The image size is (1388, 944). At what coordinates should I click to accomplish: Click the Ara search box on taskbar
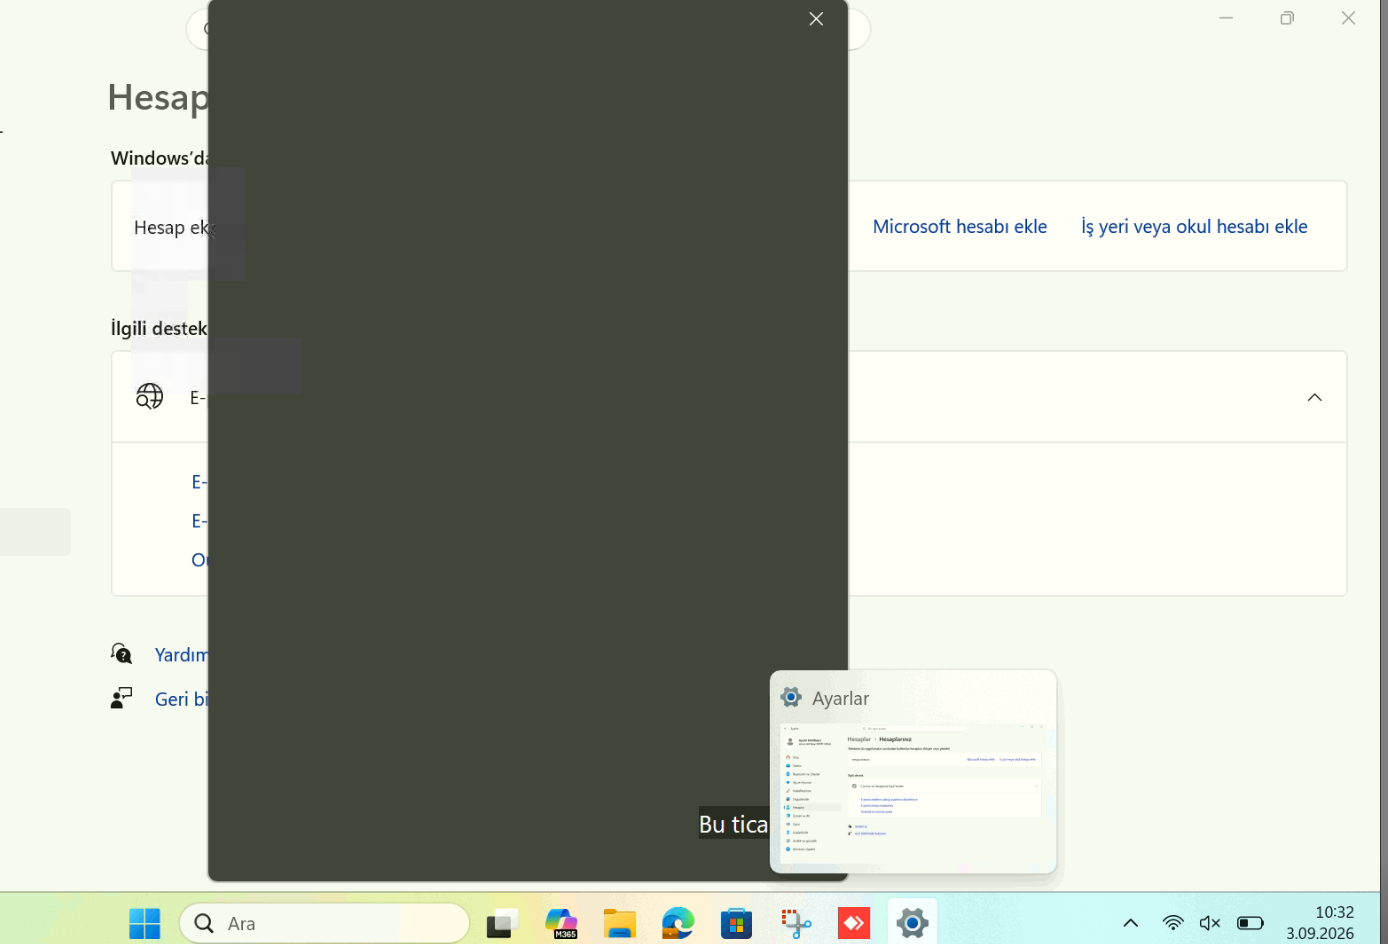pyautogui.click(x=325, y=923)
